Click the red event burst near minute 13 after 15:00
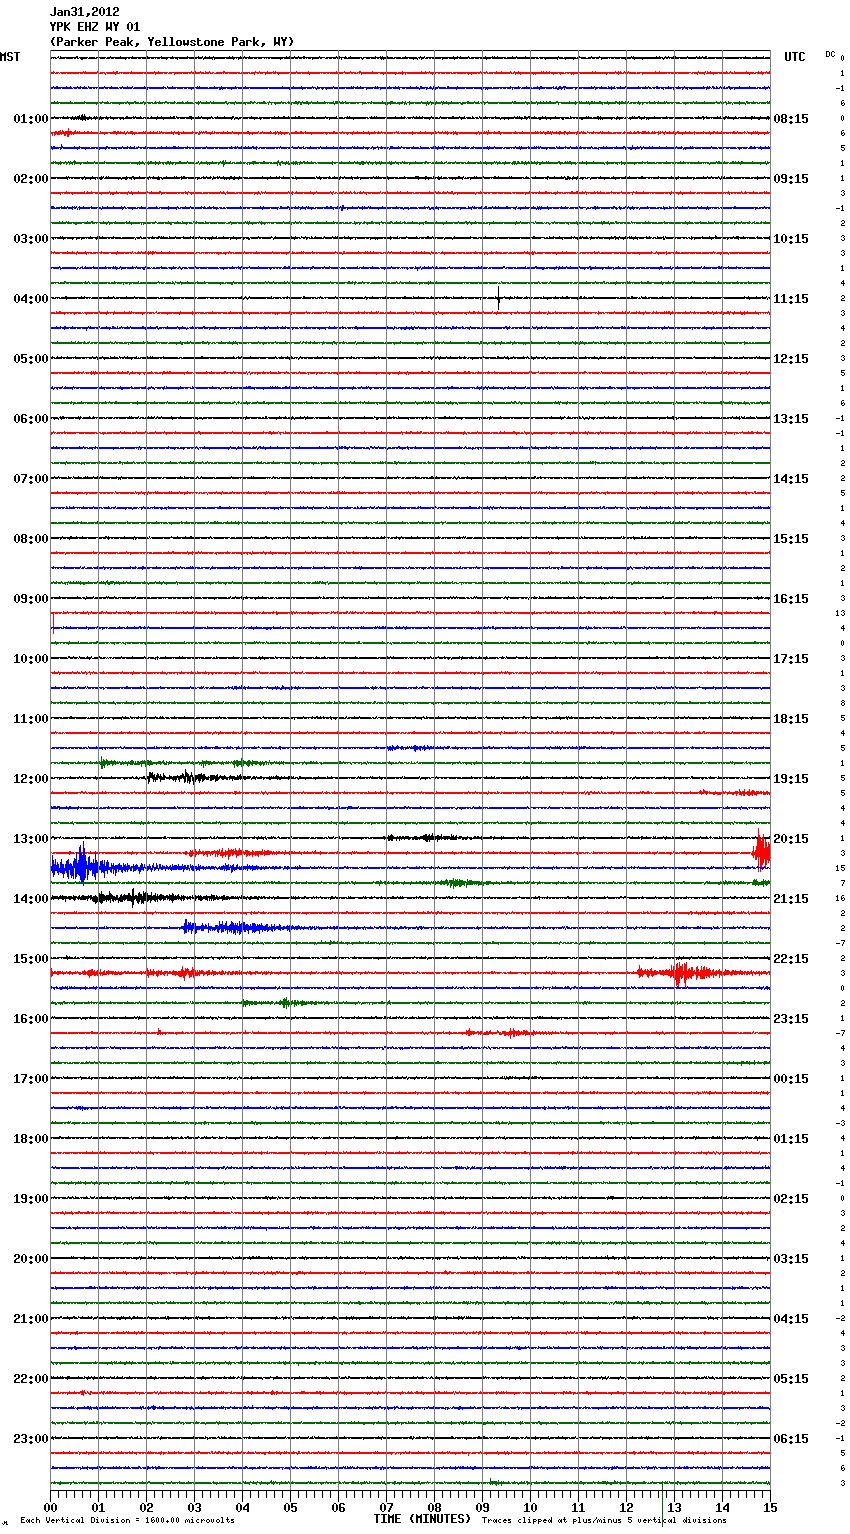This screenshot has height=1534, width=850. 682,972
